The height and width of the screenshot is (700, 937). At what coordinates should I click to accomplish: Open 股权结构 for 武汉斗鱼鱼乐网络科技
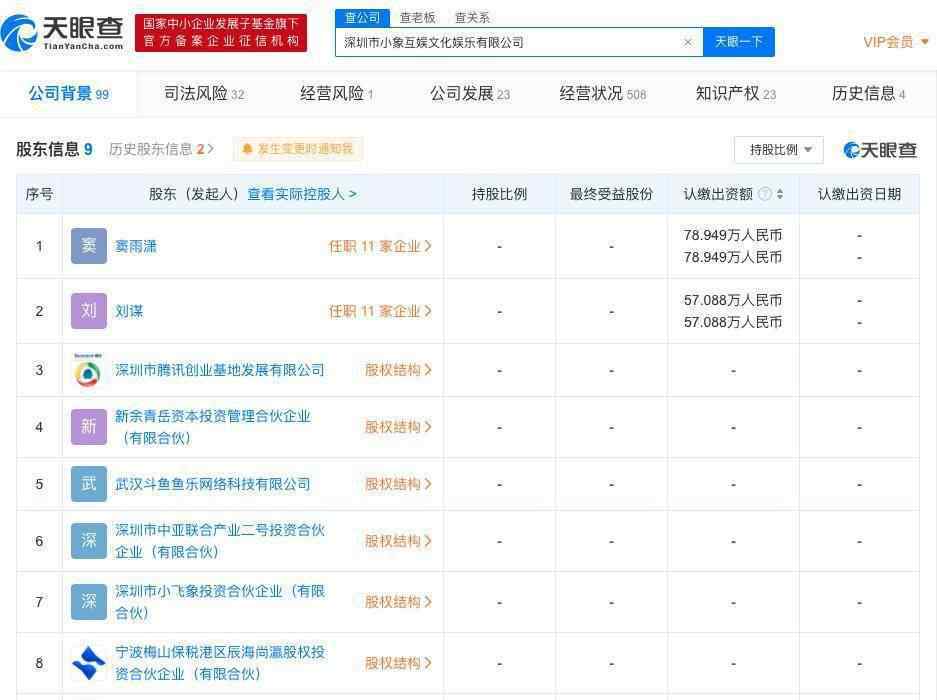[x=398, y=484]
